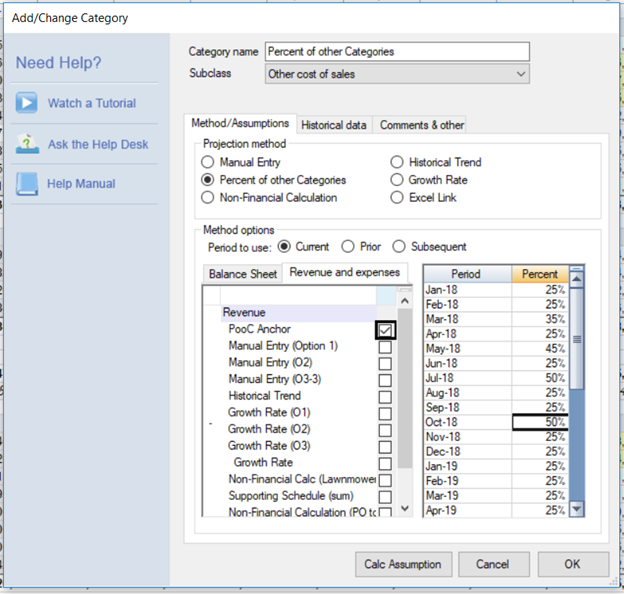Check the Growth Rate (O2) checkbox
Screen dimensions: 624x594
(x=385, y=430)
